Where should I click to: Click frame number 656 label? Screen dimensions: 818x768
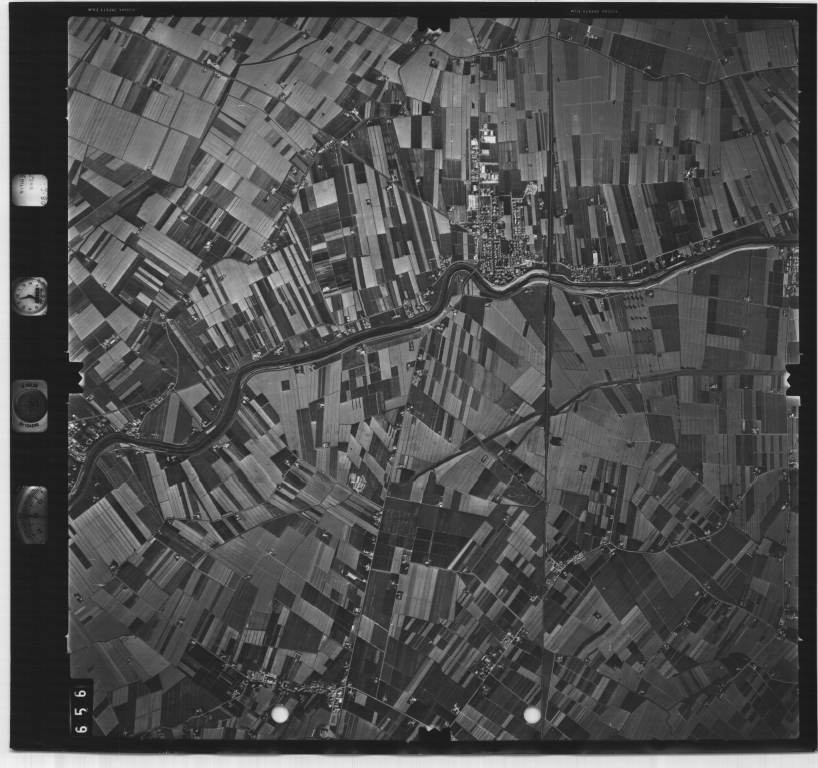(81, 709)
